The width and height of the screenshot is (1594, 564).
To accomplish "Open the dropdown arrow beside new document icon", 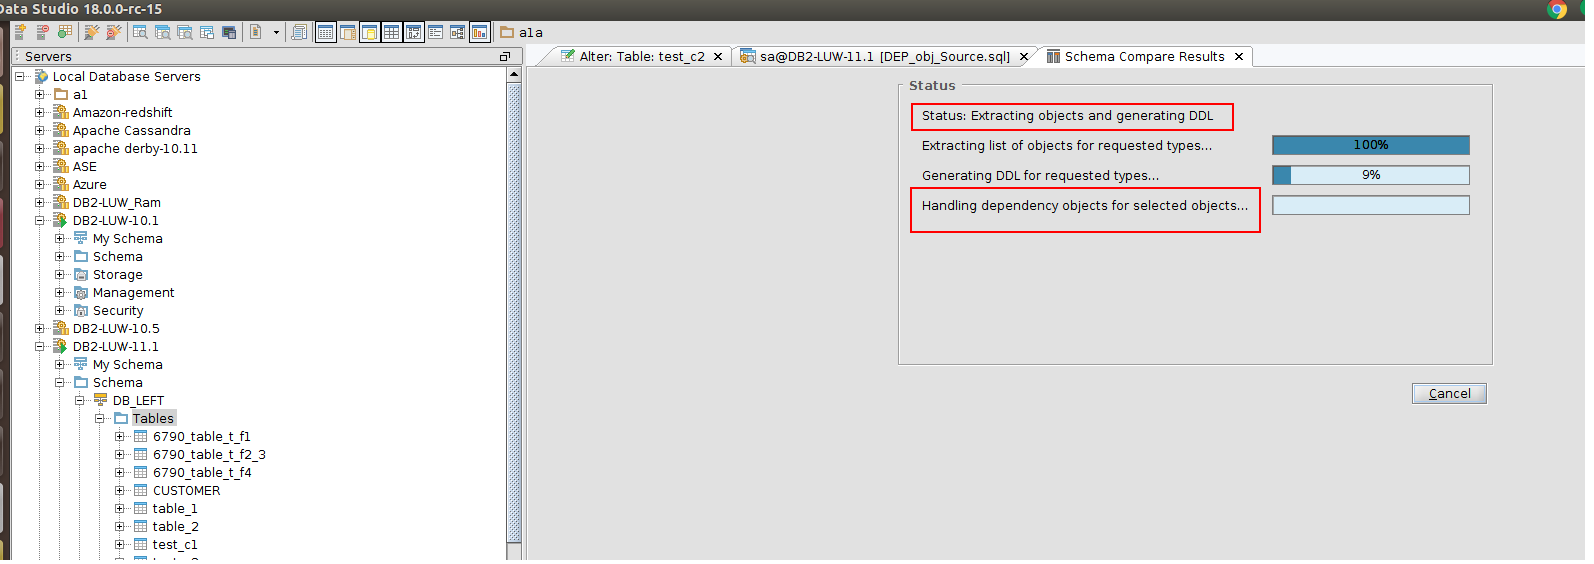I will 276,32.
